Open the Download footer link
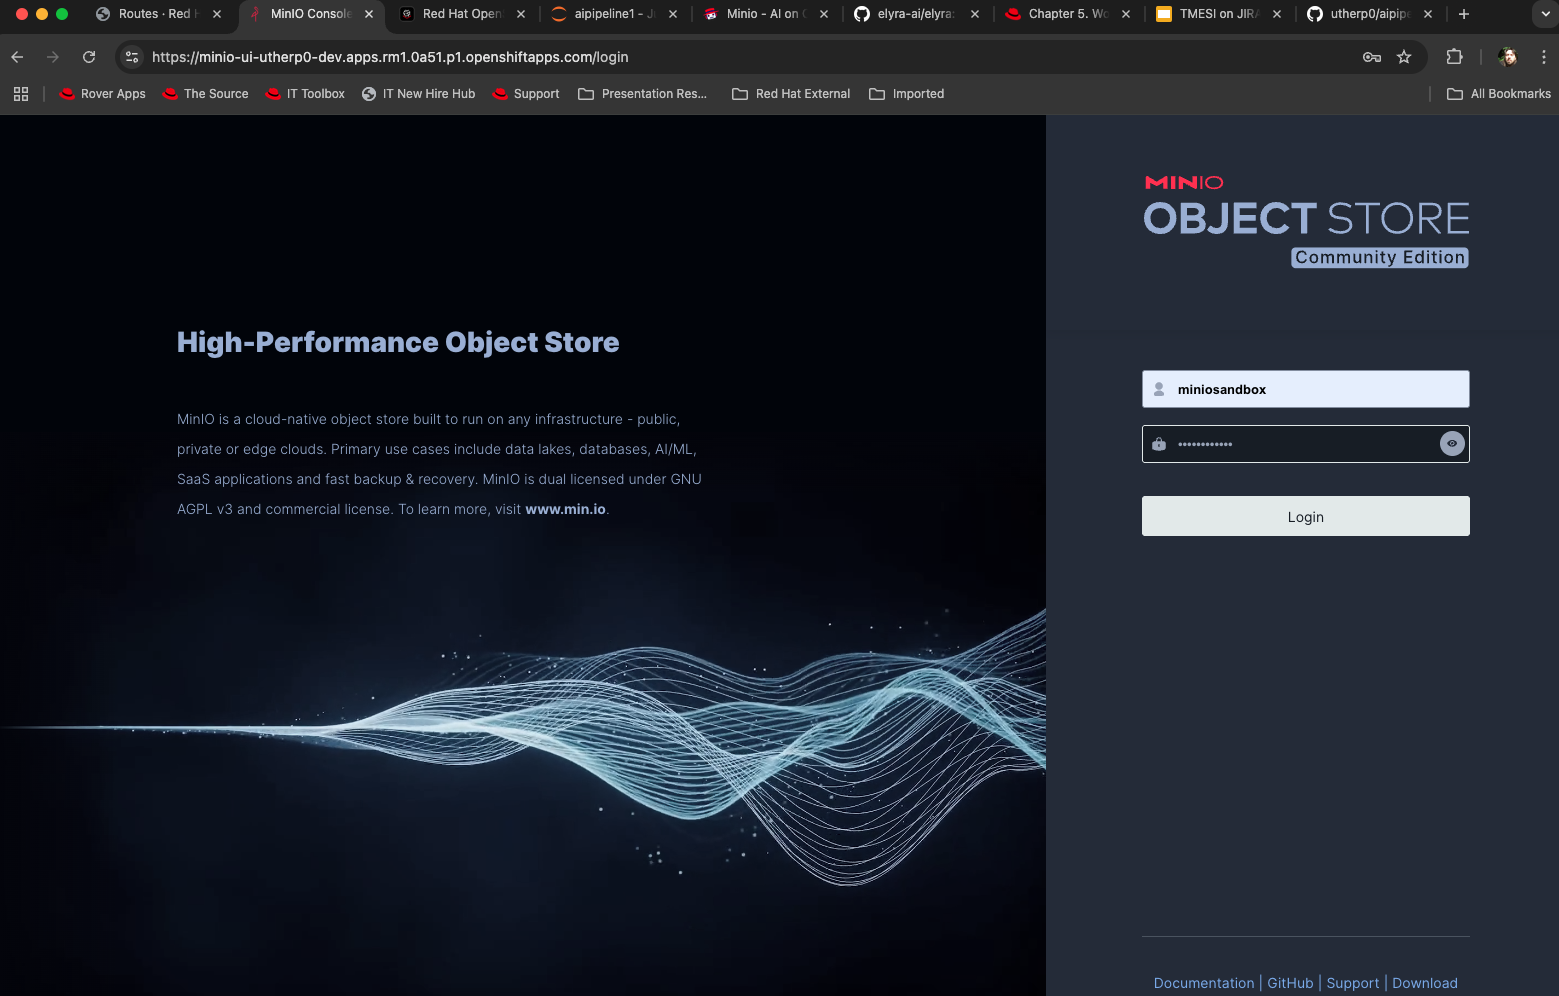The image size is (1559, 996). [1424, 983]
